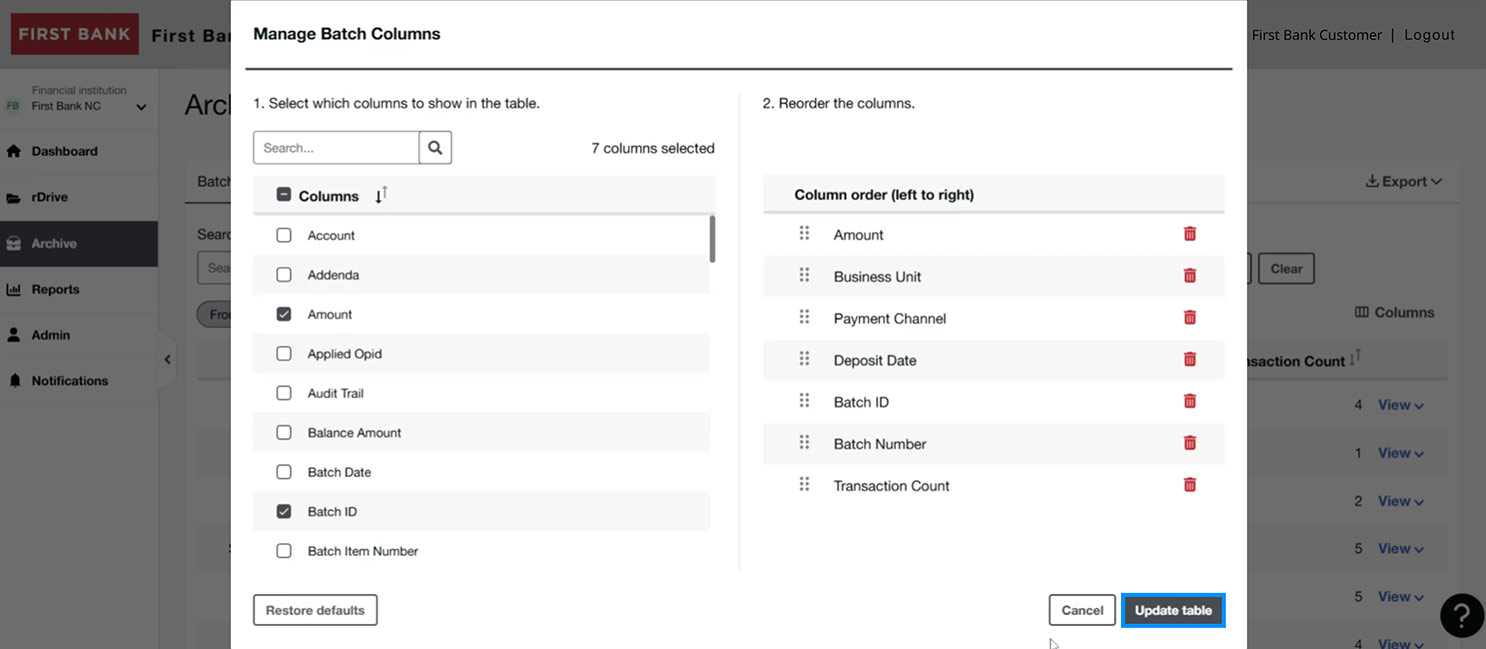Remove Transaction Count via its trash icon
The image size is (1486, 649).
pos(1190,484)
